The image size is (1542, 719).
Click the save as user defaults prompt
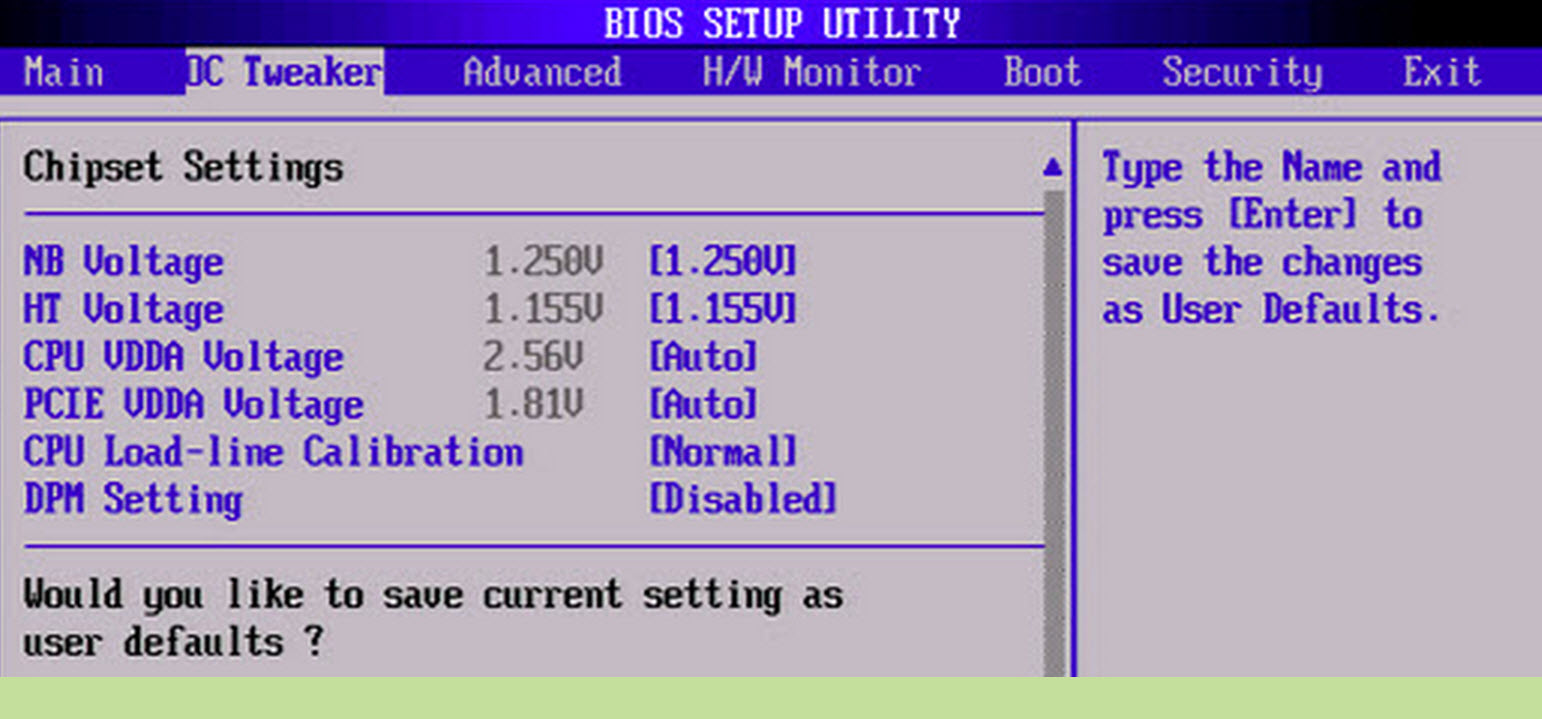tap(432, 618)
